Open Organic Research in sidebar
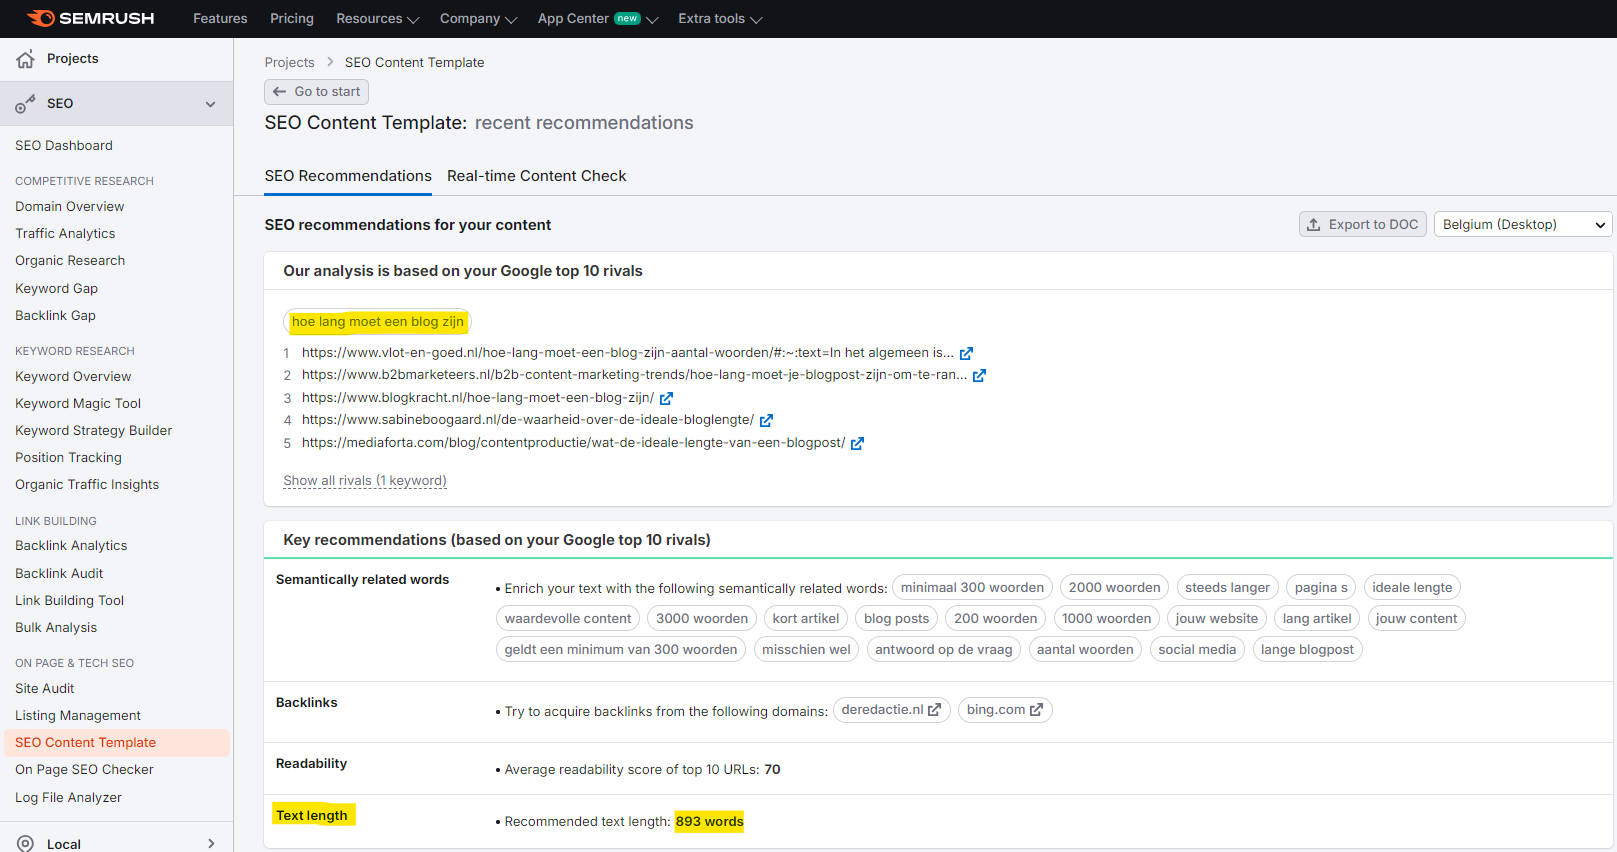The image size is (1617, 852). [x=70, y=261]
